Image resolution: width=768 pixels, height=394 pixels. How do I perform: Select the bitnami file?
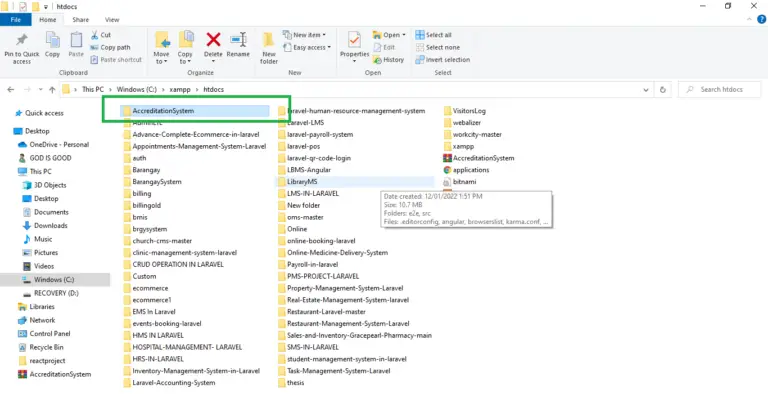click(459, 182)
